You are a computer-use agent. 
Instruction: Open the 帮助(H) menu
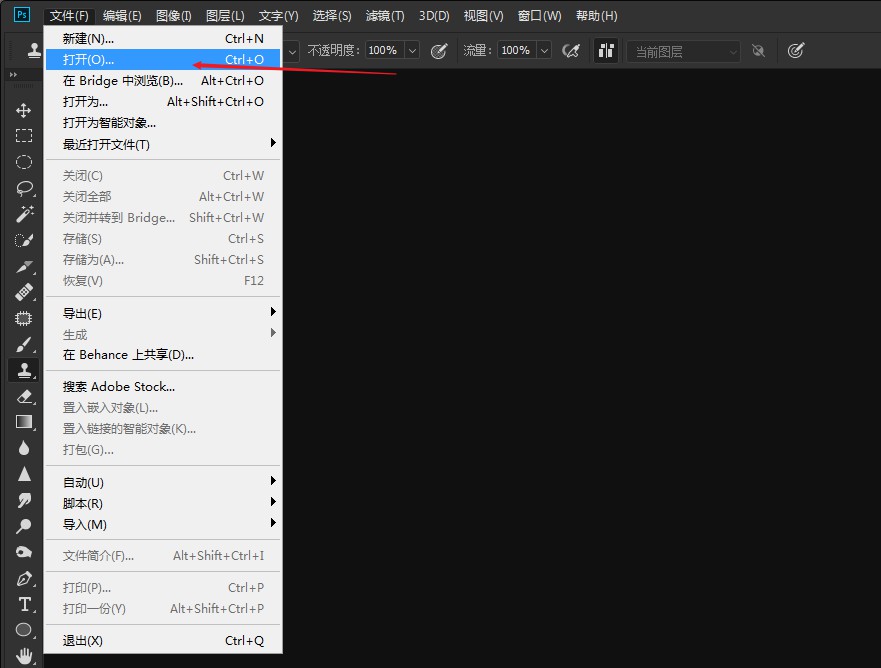pos(597,16)
